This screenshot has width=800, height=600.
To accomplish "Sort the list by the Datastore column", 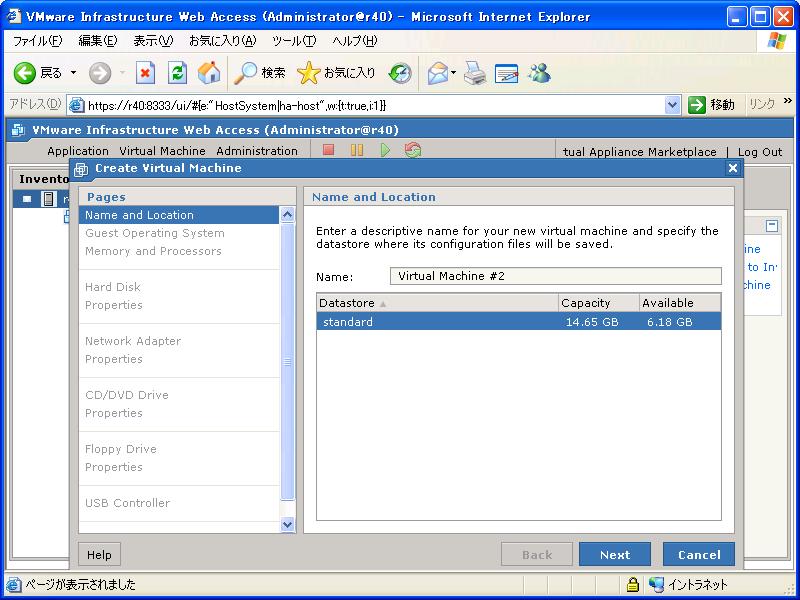I will tap(437, 303).
